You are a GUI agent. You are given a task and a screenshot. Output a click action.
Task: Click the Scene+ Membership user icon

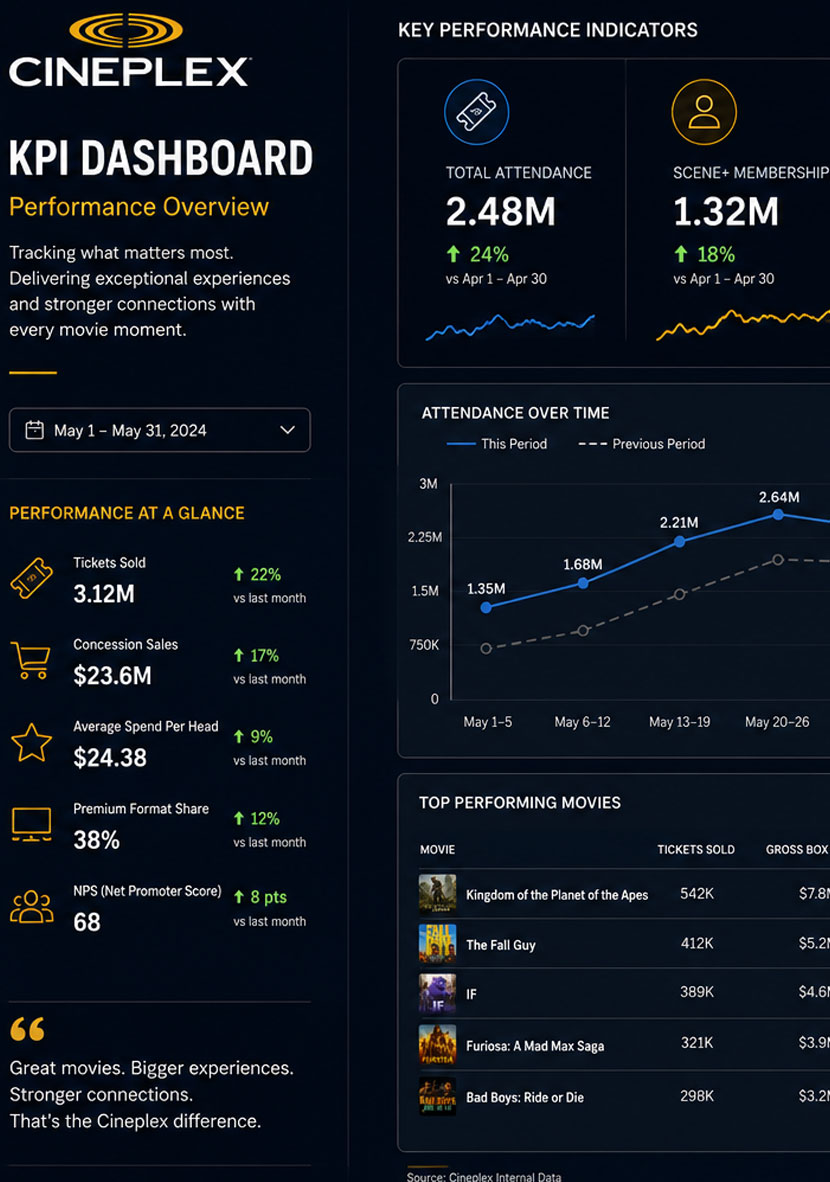(704, 112)
